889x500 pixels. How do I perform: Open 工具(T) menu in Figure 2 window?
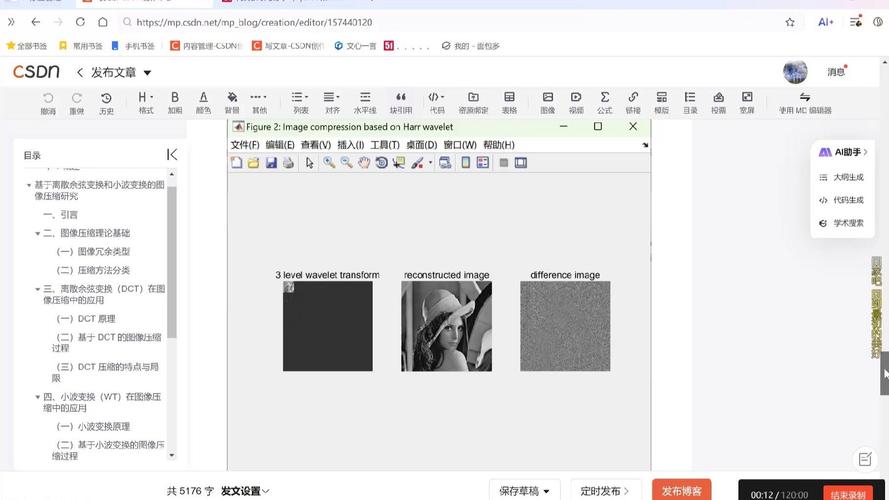click(x=385, y=145)
